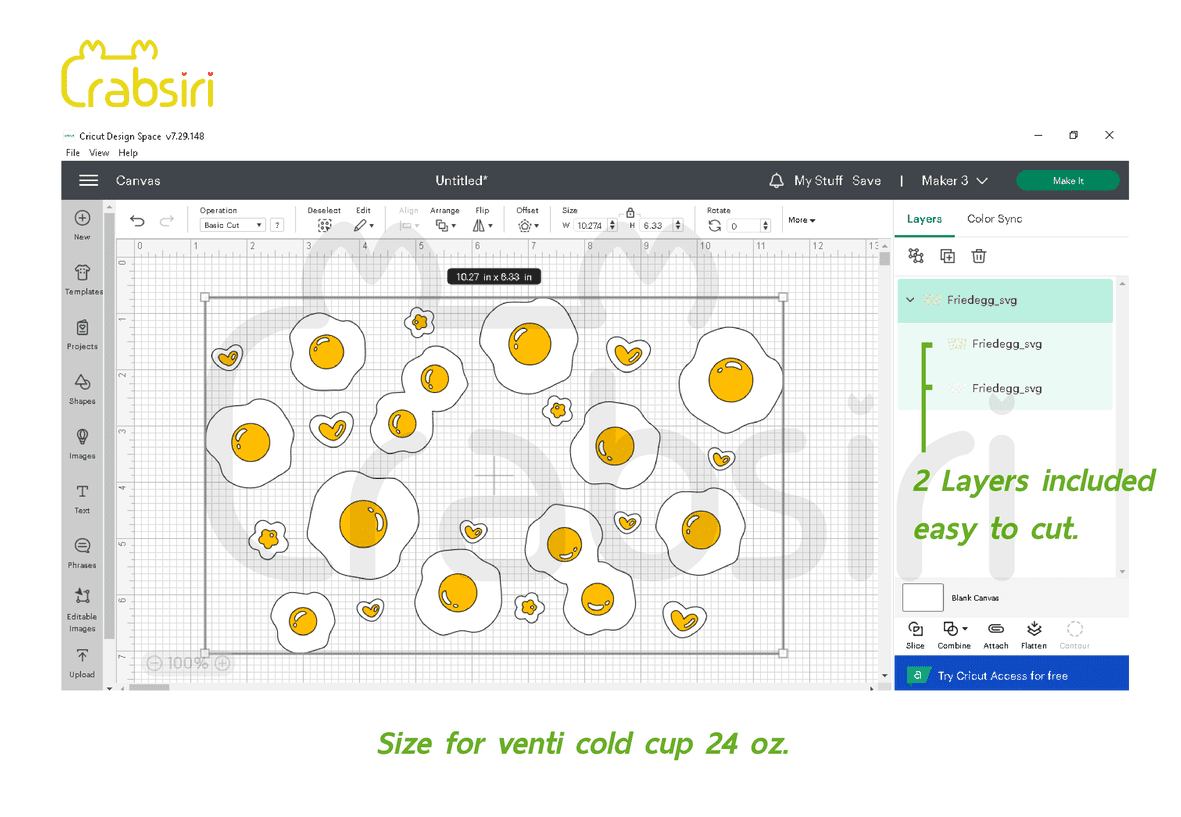The image size is (1181, 817).
Task: Click the green Make It button
Action: (x=1067, y=181)
